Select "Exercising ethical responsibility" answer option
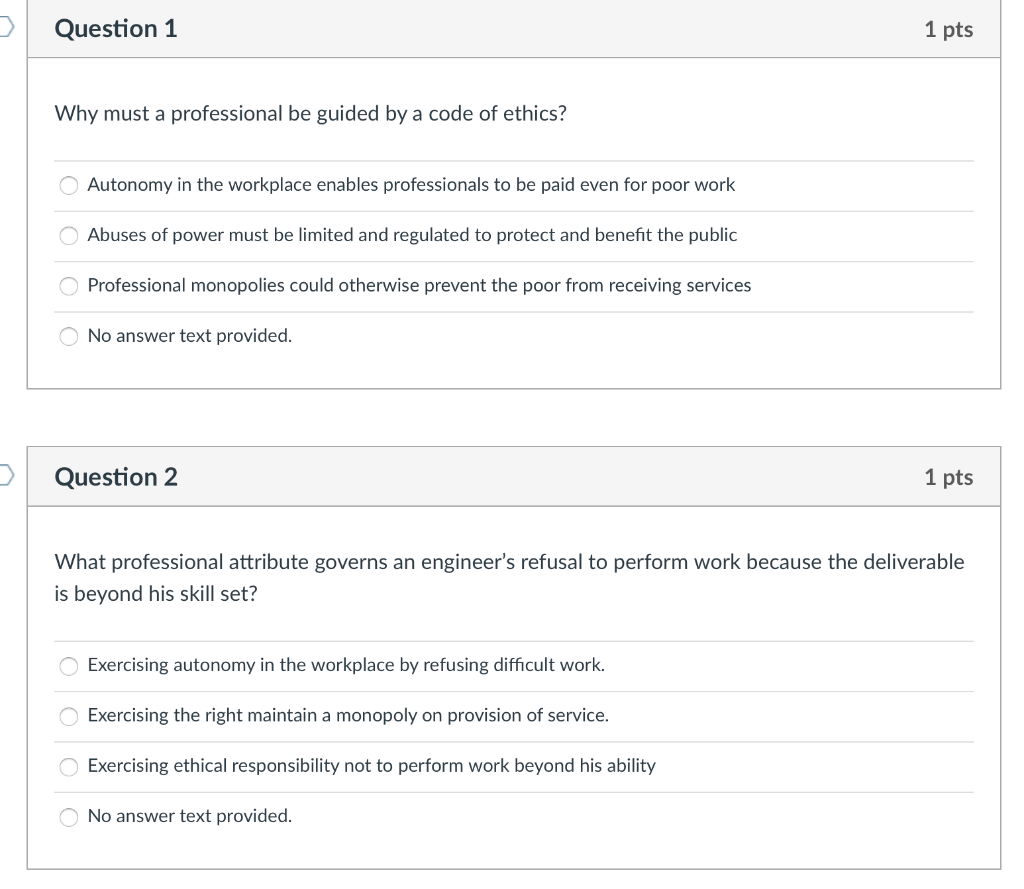1024x889 pixels. [68, 767]
